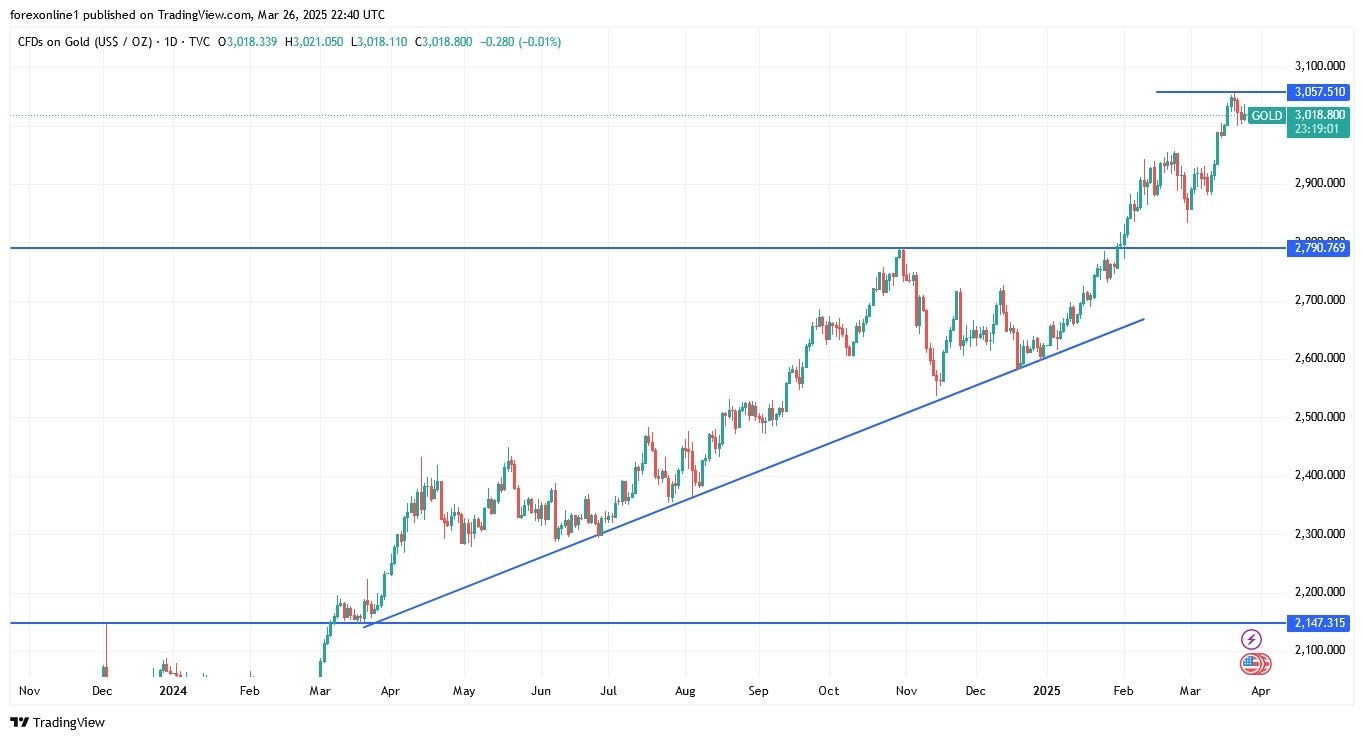Click the 2,147.315 support line price label
The image size is (1364, 740).
(x=1319, y=623)
